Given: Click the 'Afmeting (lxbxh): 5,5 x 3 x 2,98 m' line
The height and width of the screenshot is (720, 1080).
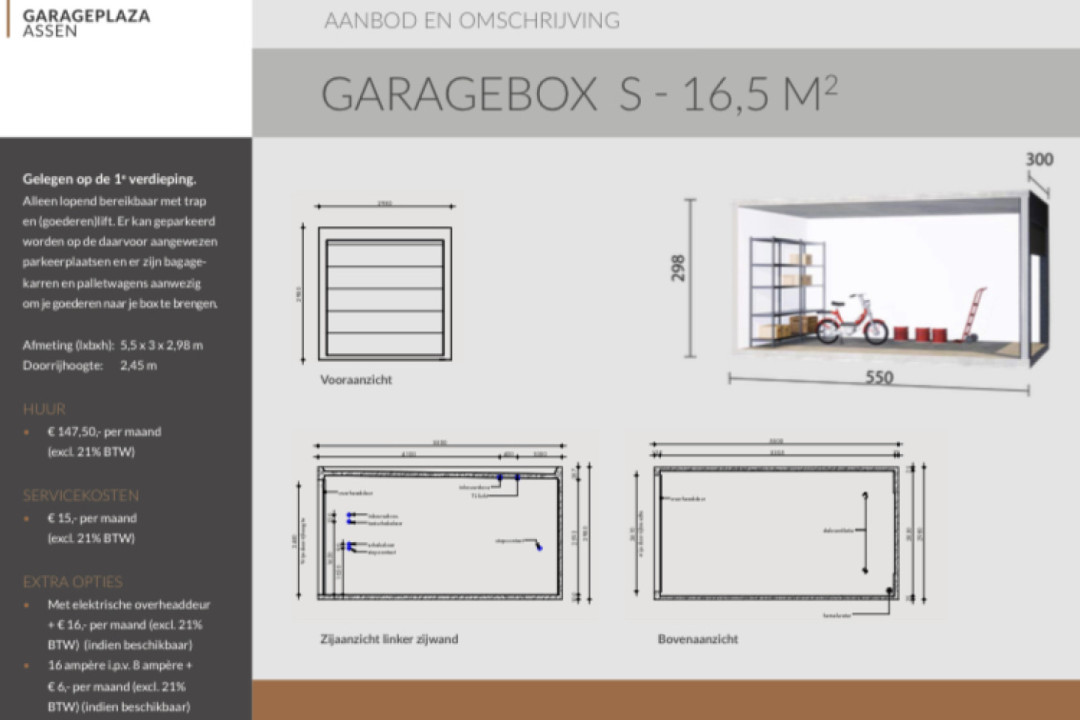Looking at the screenshot, I should click(113, 345).
